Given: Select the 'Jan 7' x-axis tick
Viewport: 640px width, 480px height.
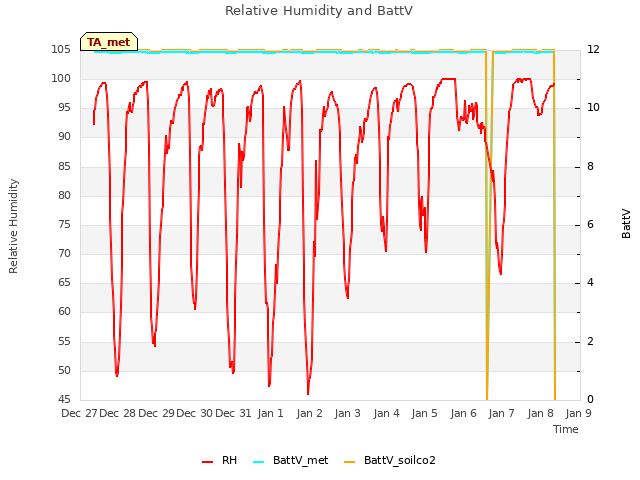Looking at the screenshot, I should [x=502, y=413].
